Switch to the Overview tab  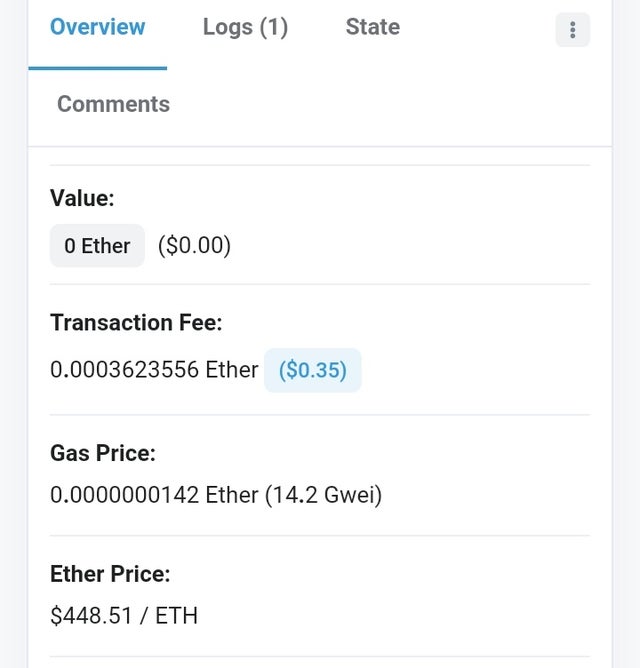click(x=98, y=27)
